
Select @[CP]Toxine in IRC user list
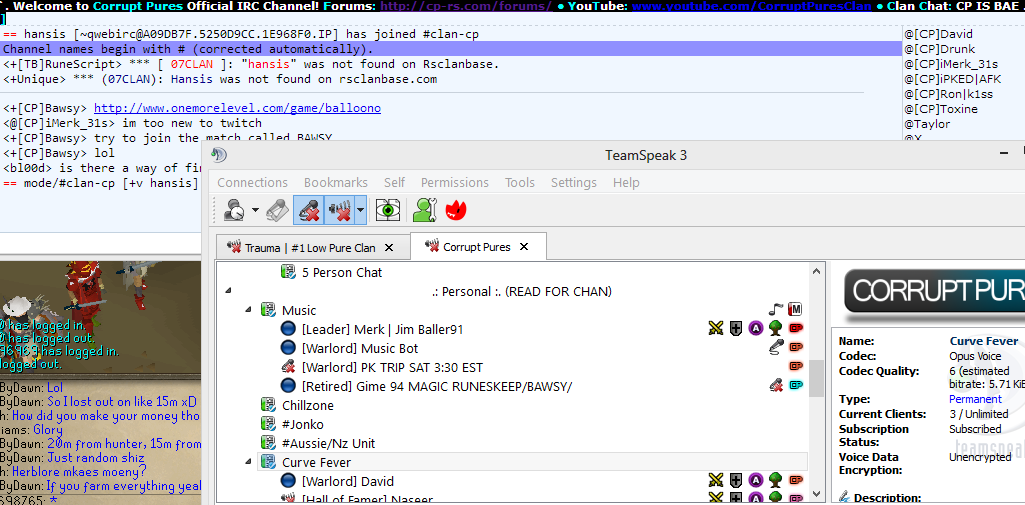(941, 109)
